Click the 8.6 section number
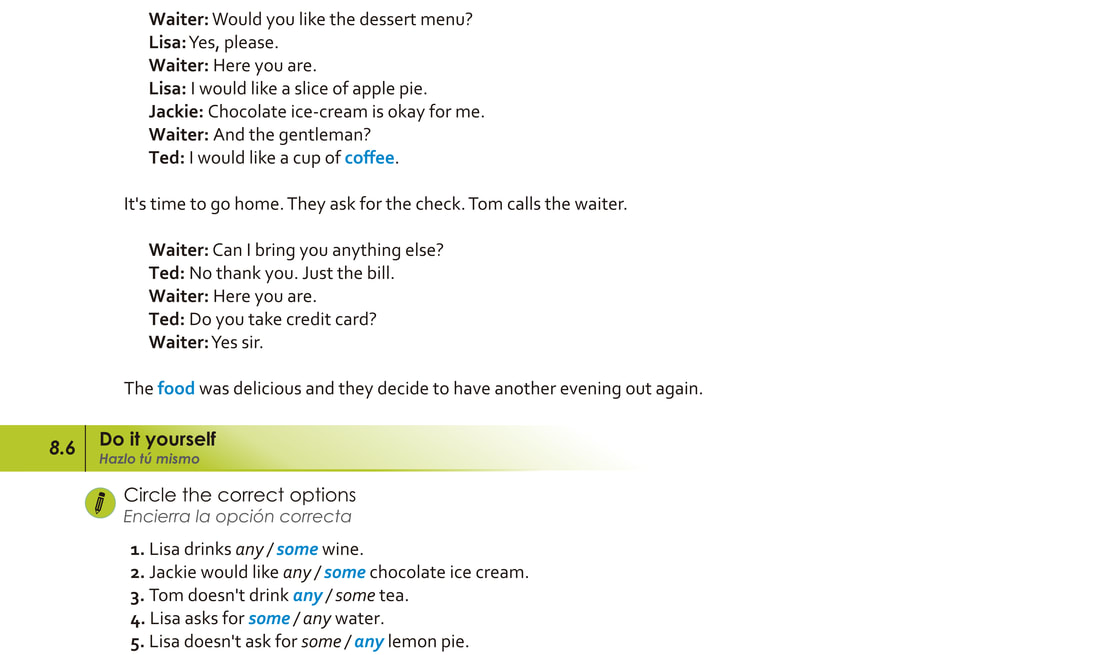 click(x=62, y=449)
